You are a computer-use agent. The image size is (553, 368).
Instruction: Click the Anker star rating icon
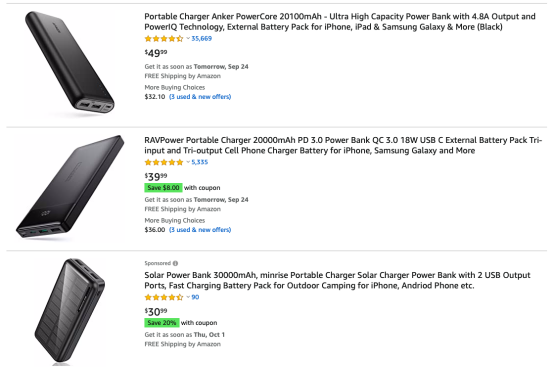(x=164, y=38)
